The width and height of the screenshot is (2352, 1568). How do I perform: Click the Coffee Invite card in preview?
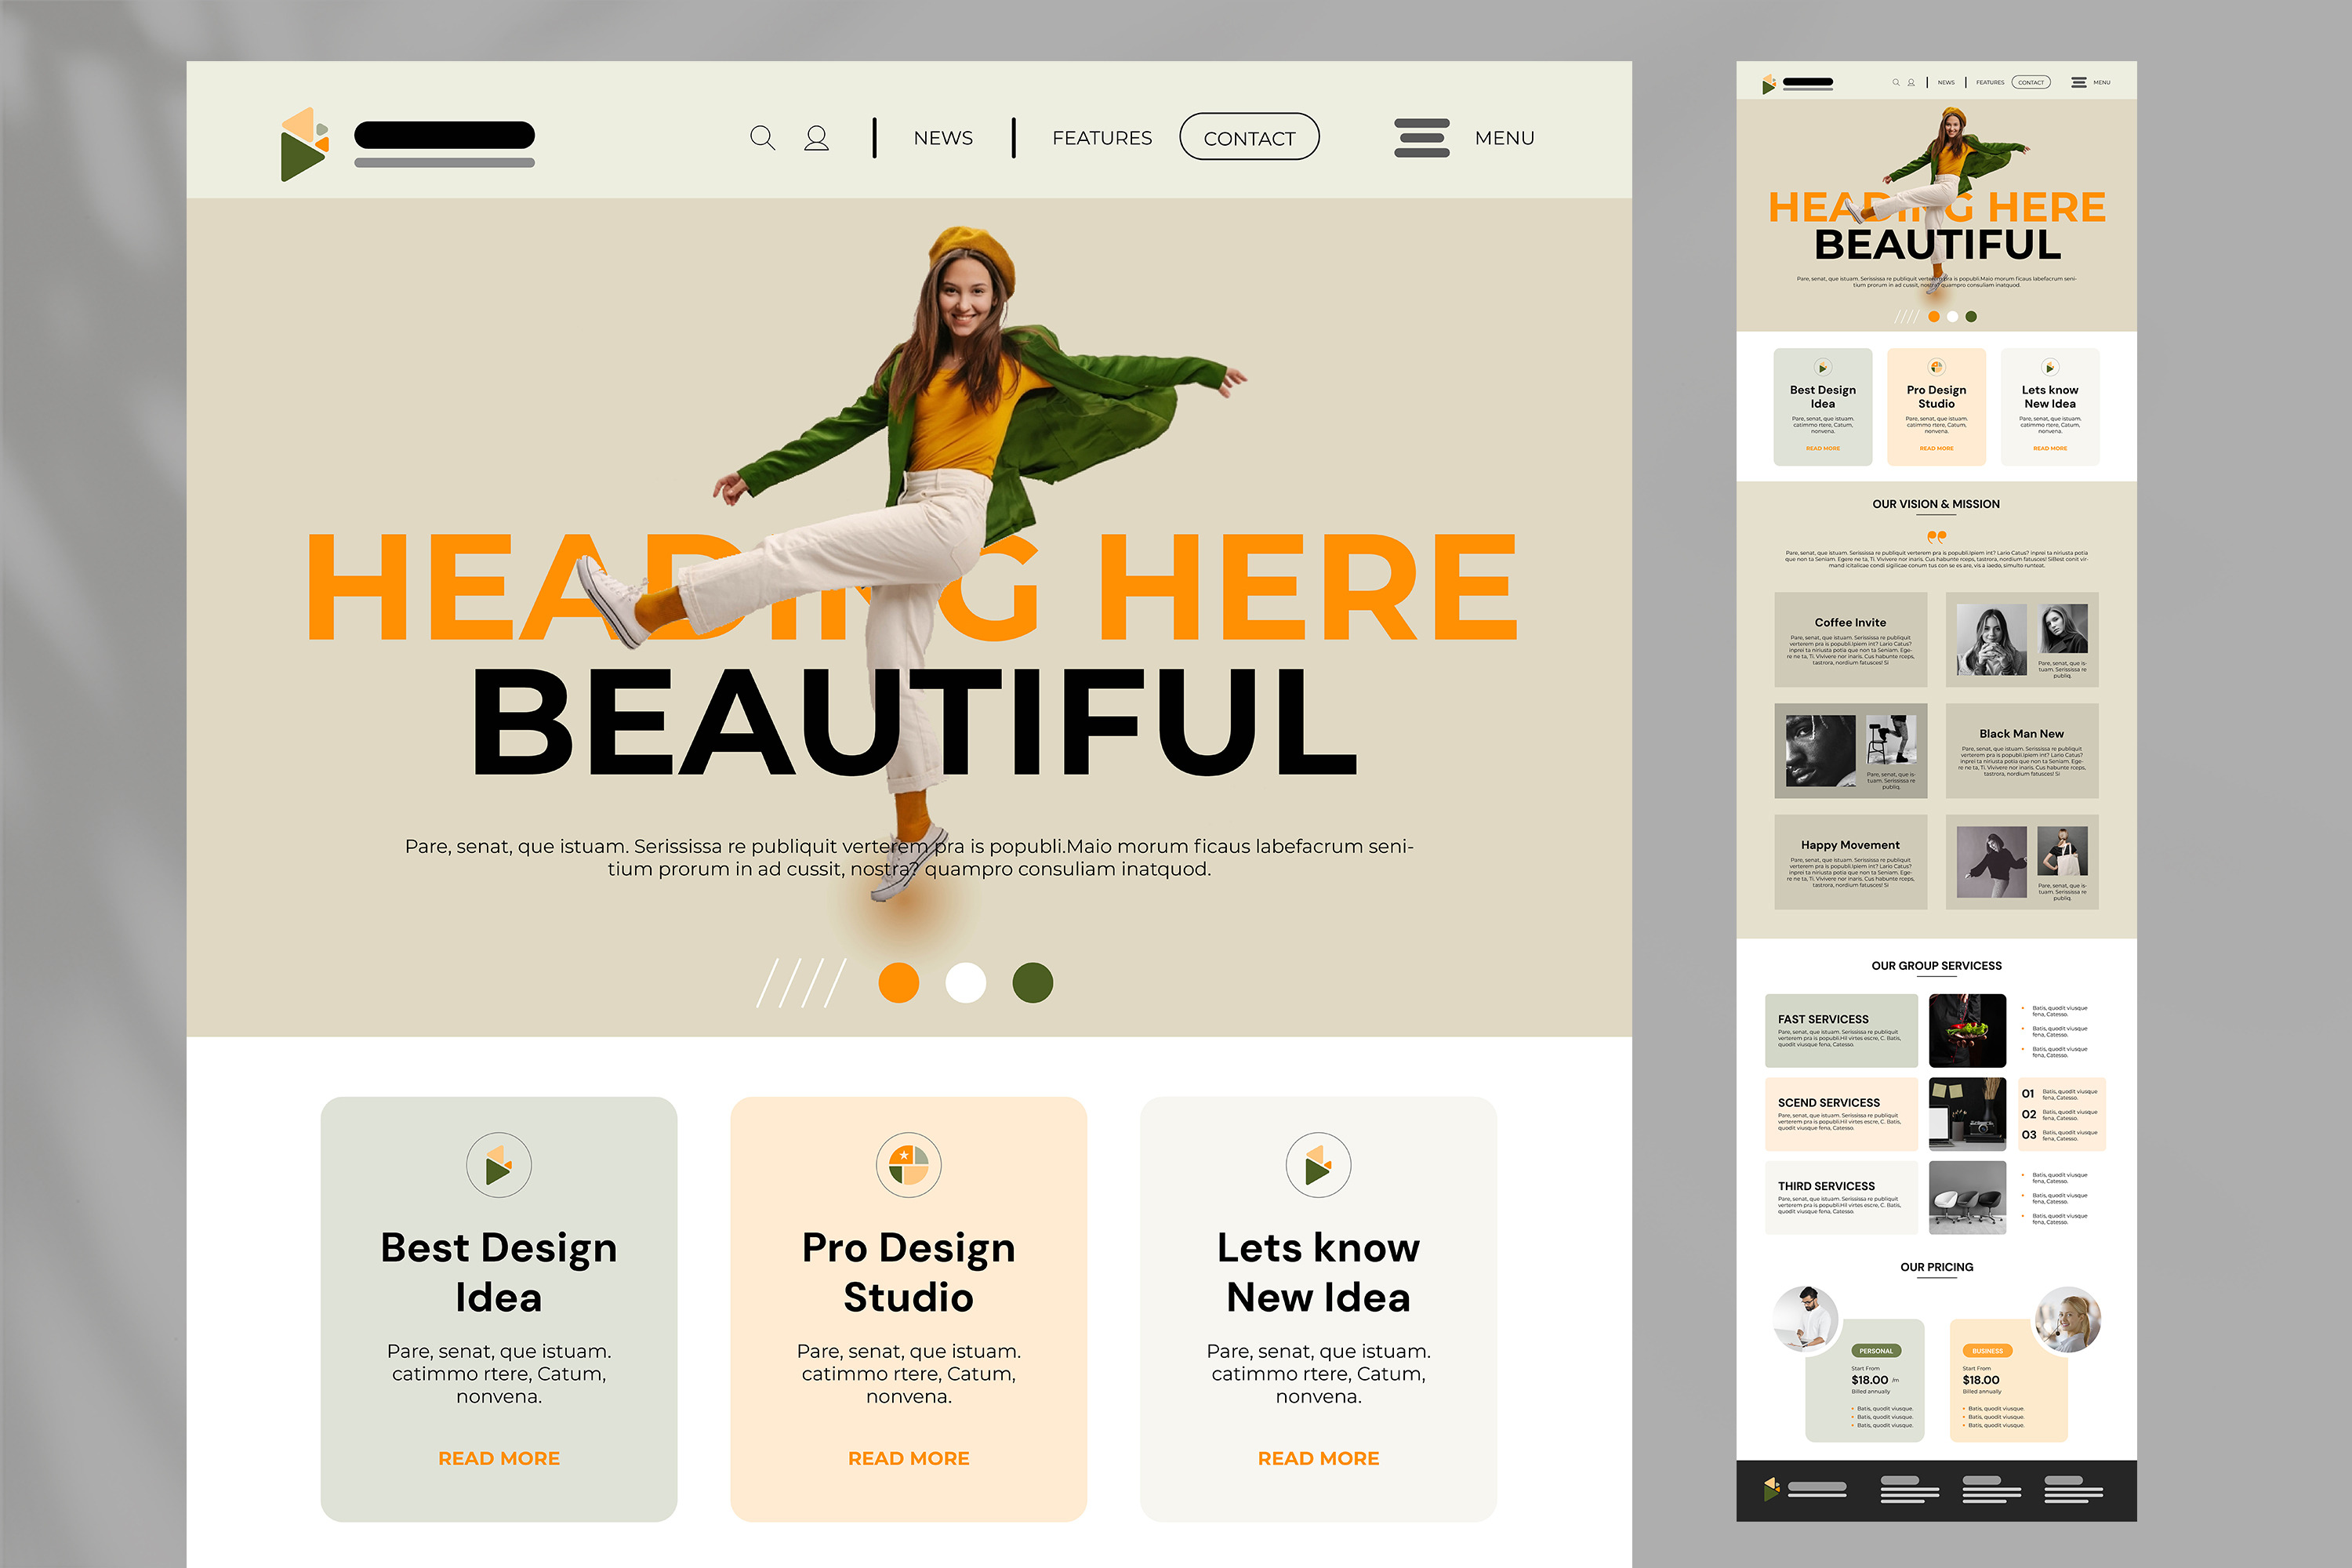[1850, 639]
